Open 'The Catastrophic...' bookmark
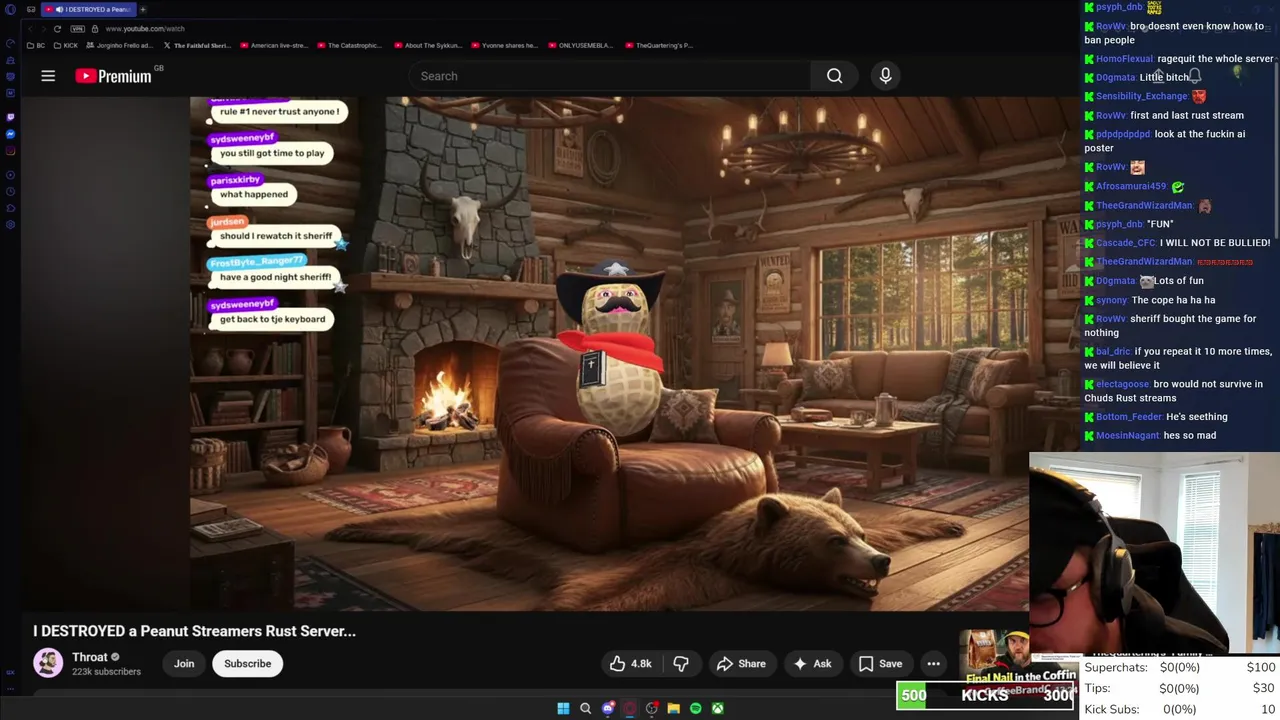 349,45
